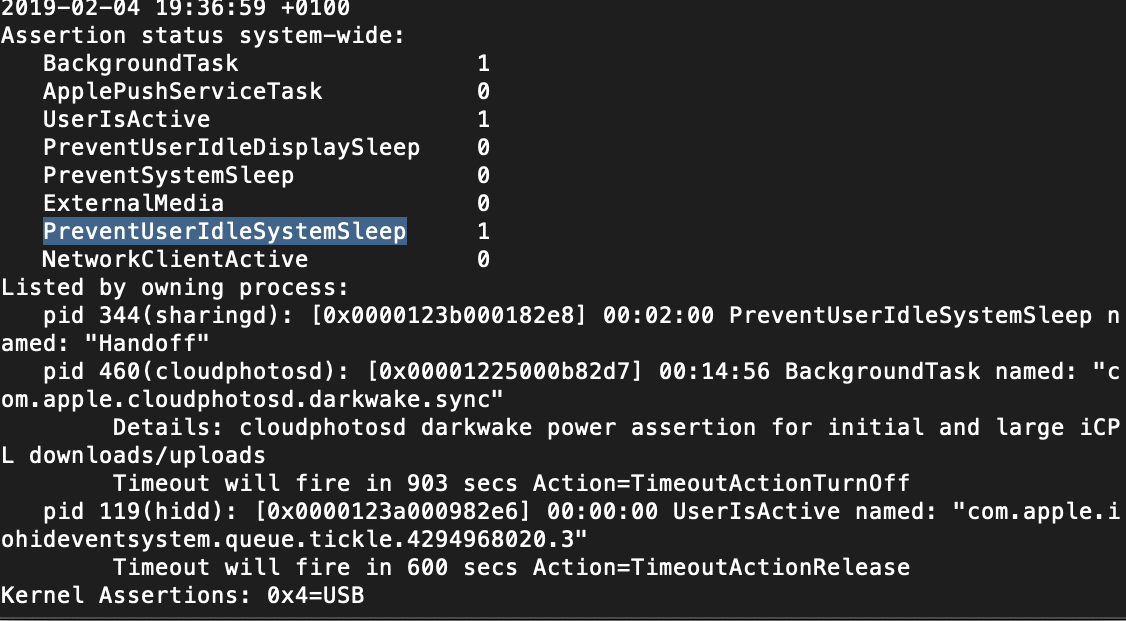Click the BackgroundTask assertion line
This screenshot has width=1126, height=621.
coord(141,64)
